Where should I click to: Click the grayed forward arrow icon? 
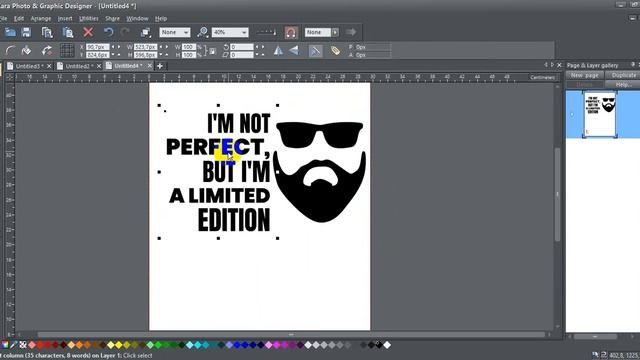coord(351,32)
